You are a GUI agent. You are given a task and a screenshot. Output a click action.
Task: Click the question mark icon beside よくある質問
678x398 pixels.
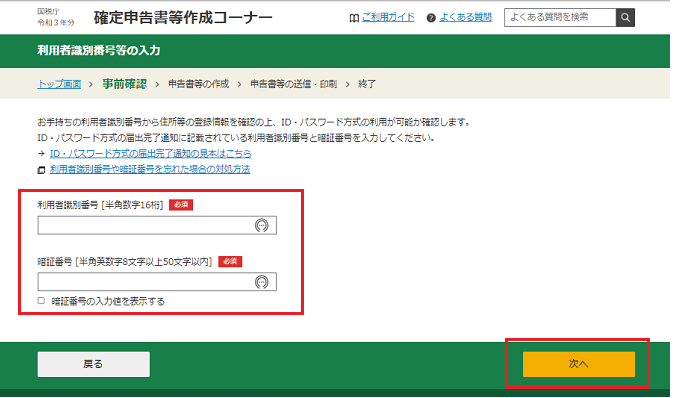point(431,18)
